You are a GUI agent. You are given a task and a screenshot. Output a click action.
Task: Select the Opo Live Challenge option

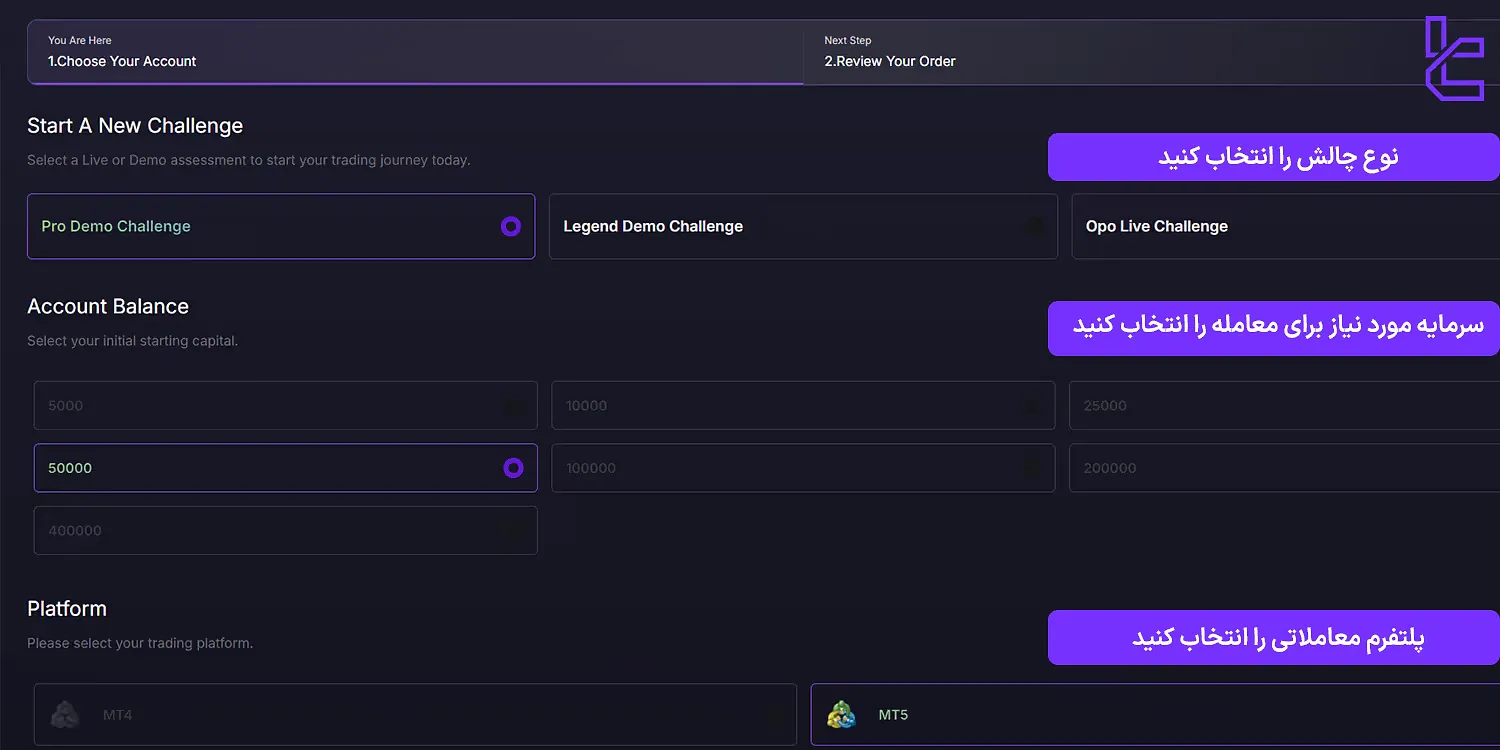tap(1284, 227)
